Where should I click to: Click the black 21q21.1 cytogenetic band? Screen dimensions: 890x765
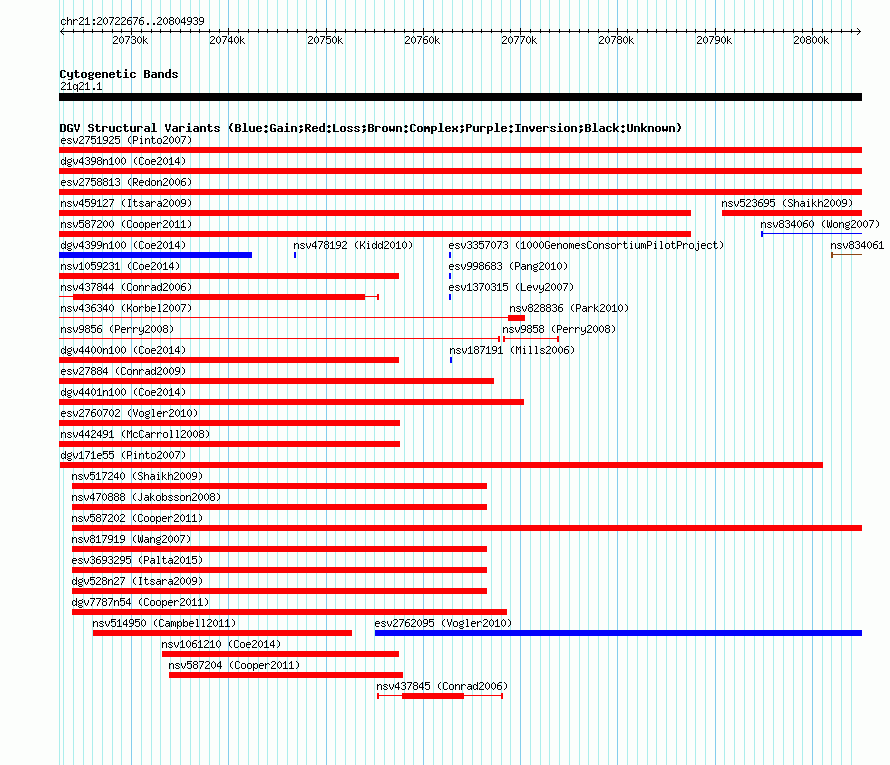[460, 97]
